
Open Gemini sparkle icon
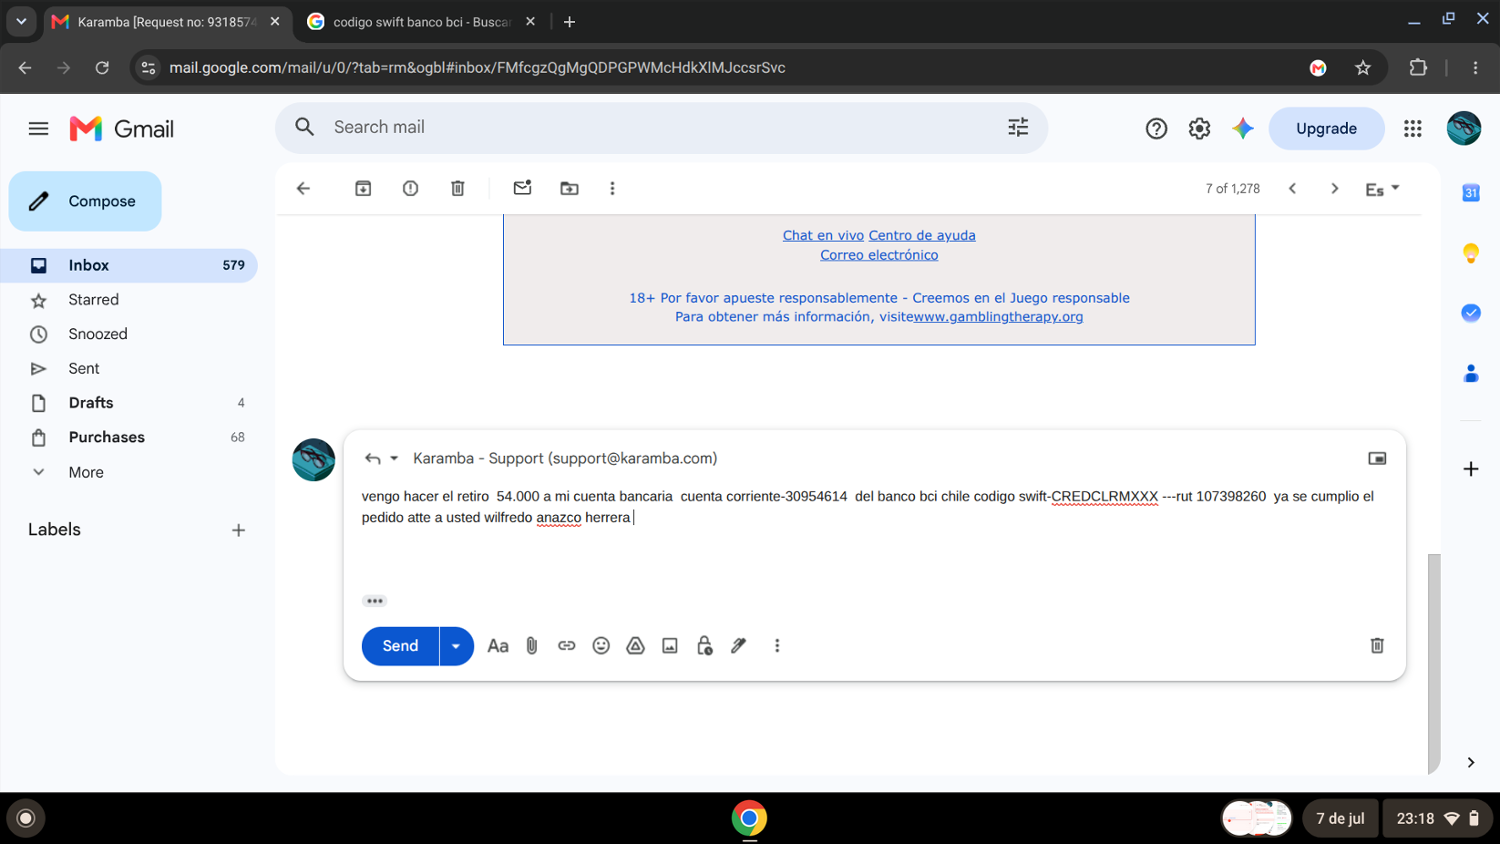[x=1242, y=128]
